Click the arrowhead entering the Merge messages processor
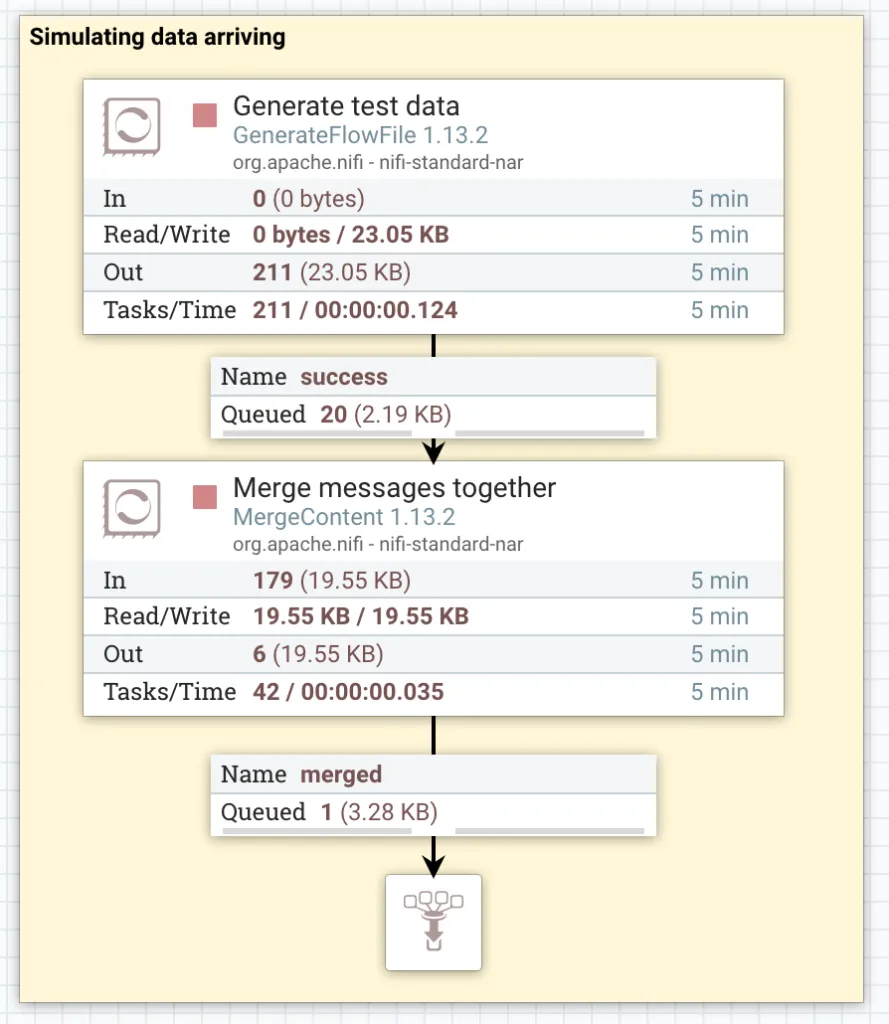Screen dimensions: 889x1024 [x=433, y=453]
